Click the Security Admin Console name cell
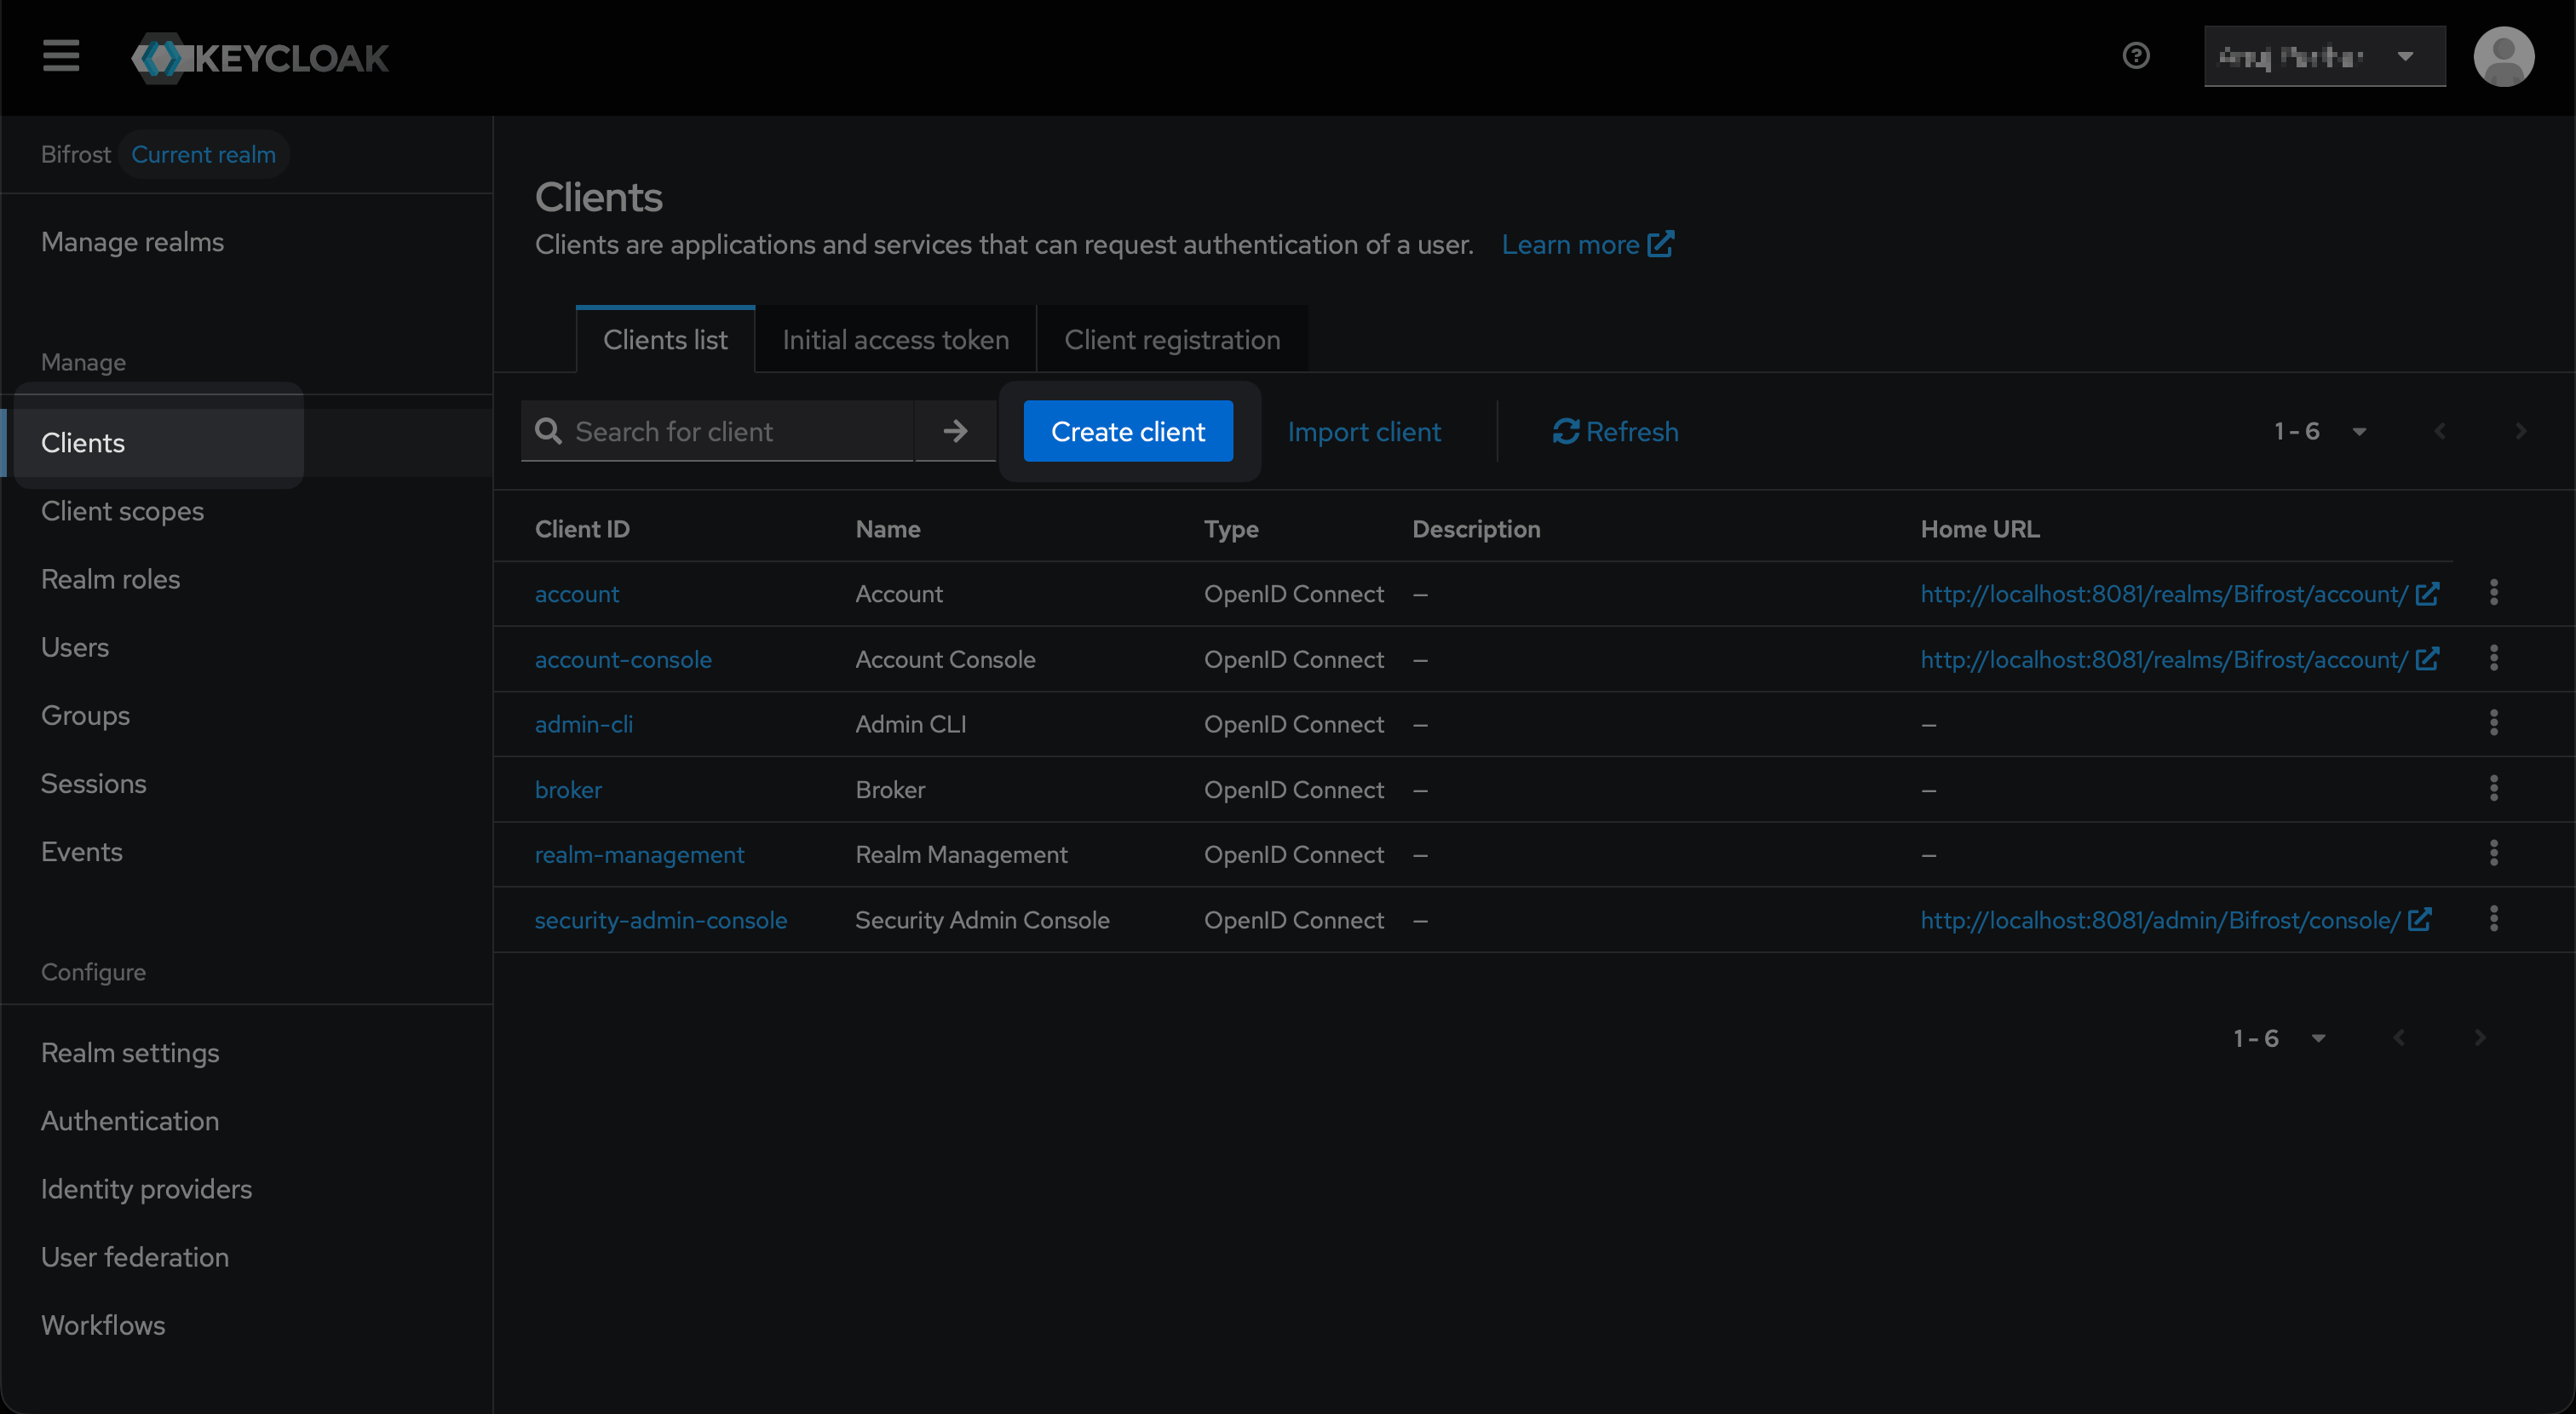Viewport: 2576px width, 1414px height. pyautogui.click(x=982, y=920)
